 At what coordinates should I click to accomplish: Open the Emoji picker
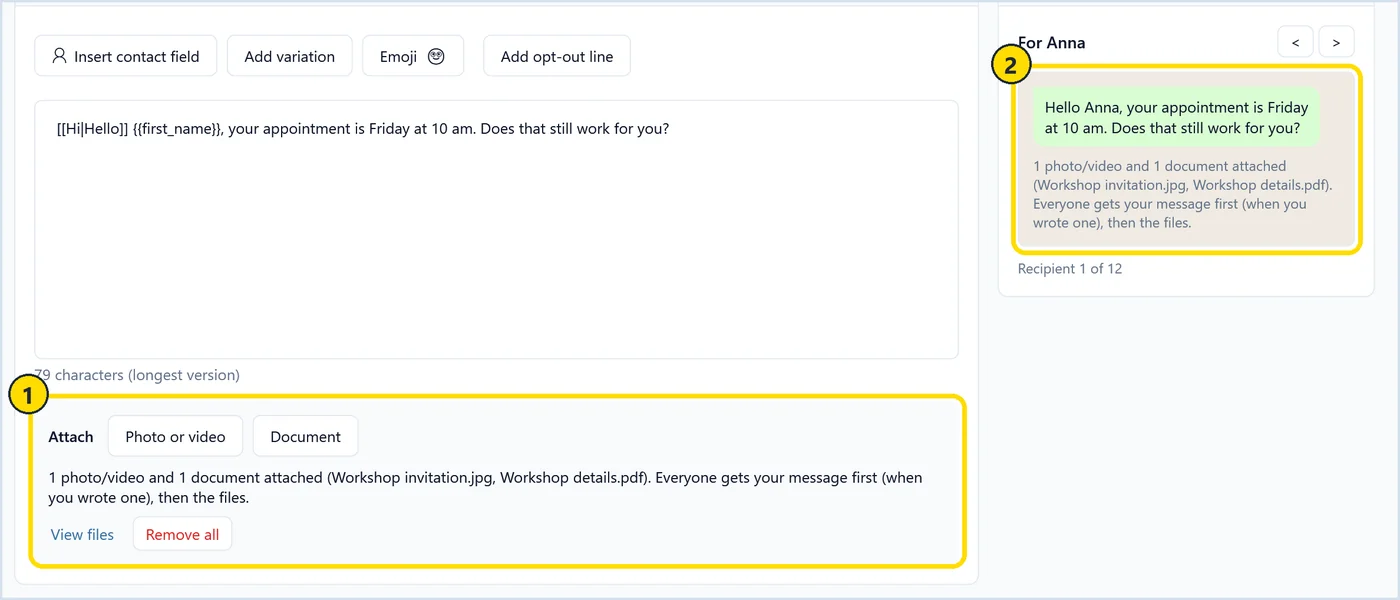(x=413, y=56)
